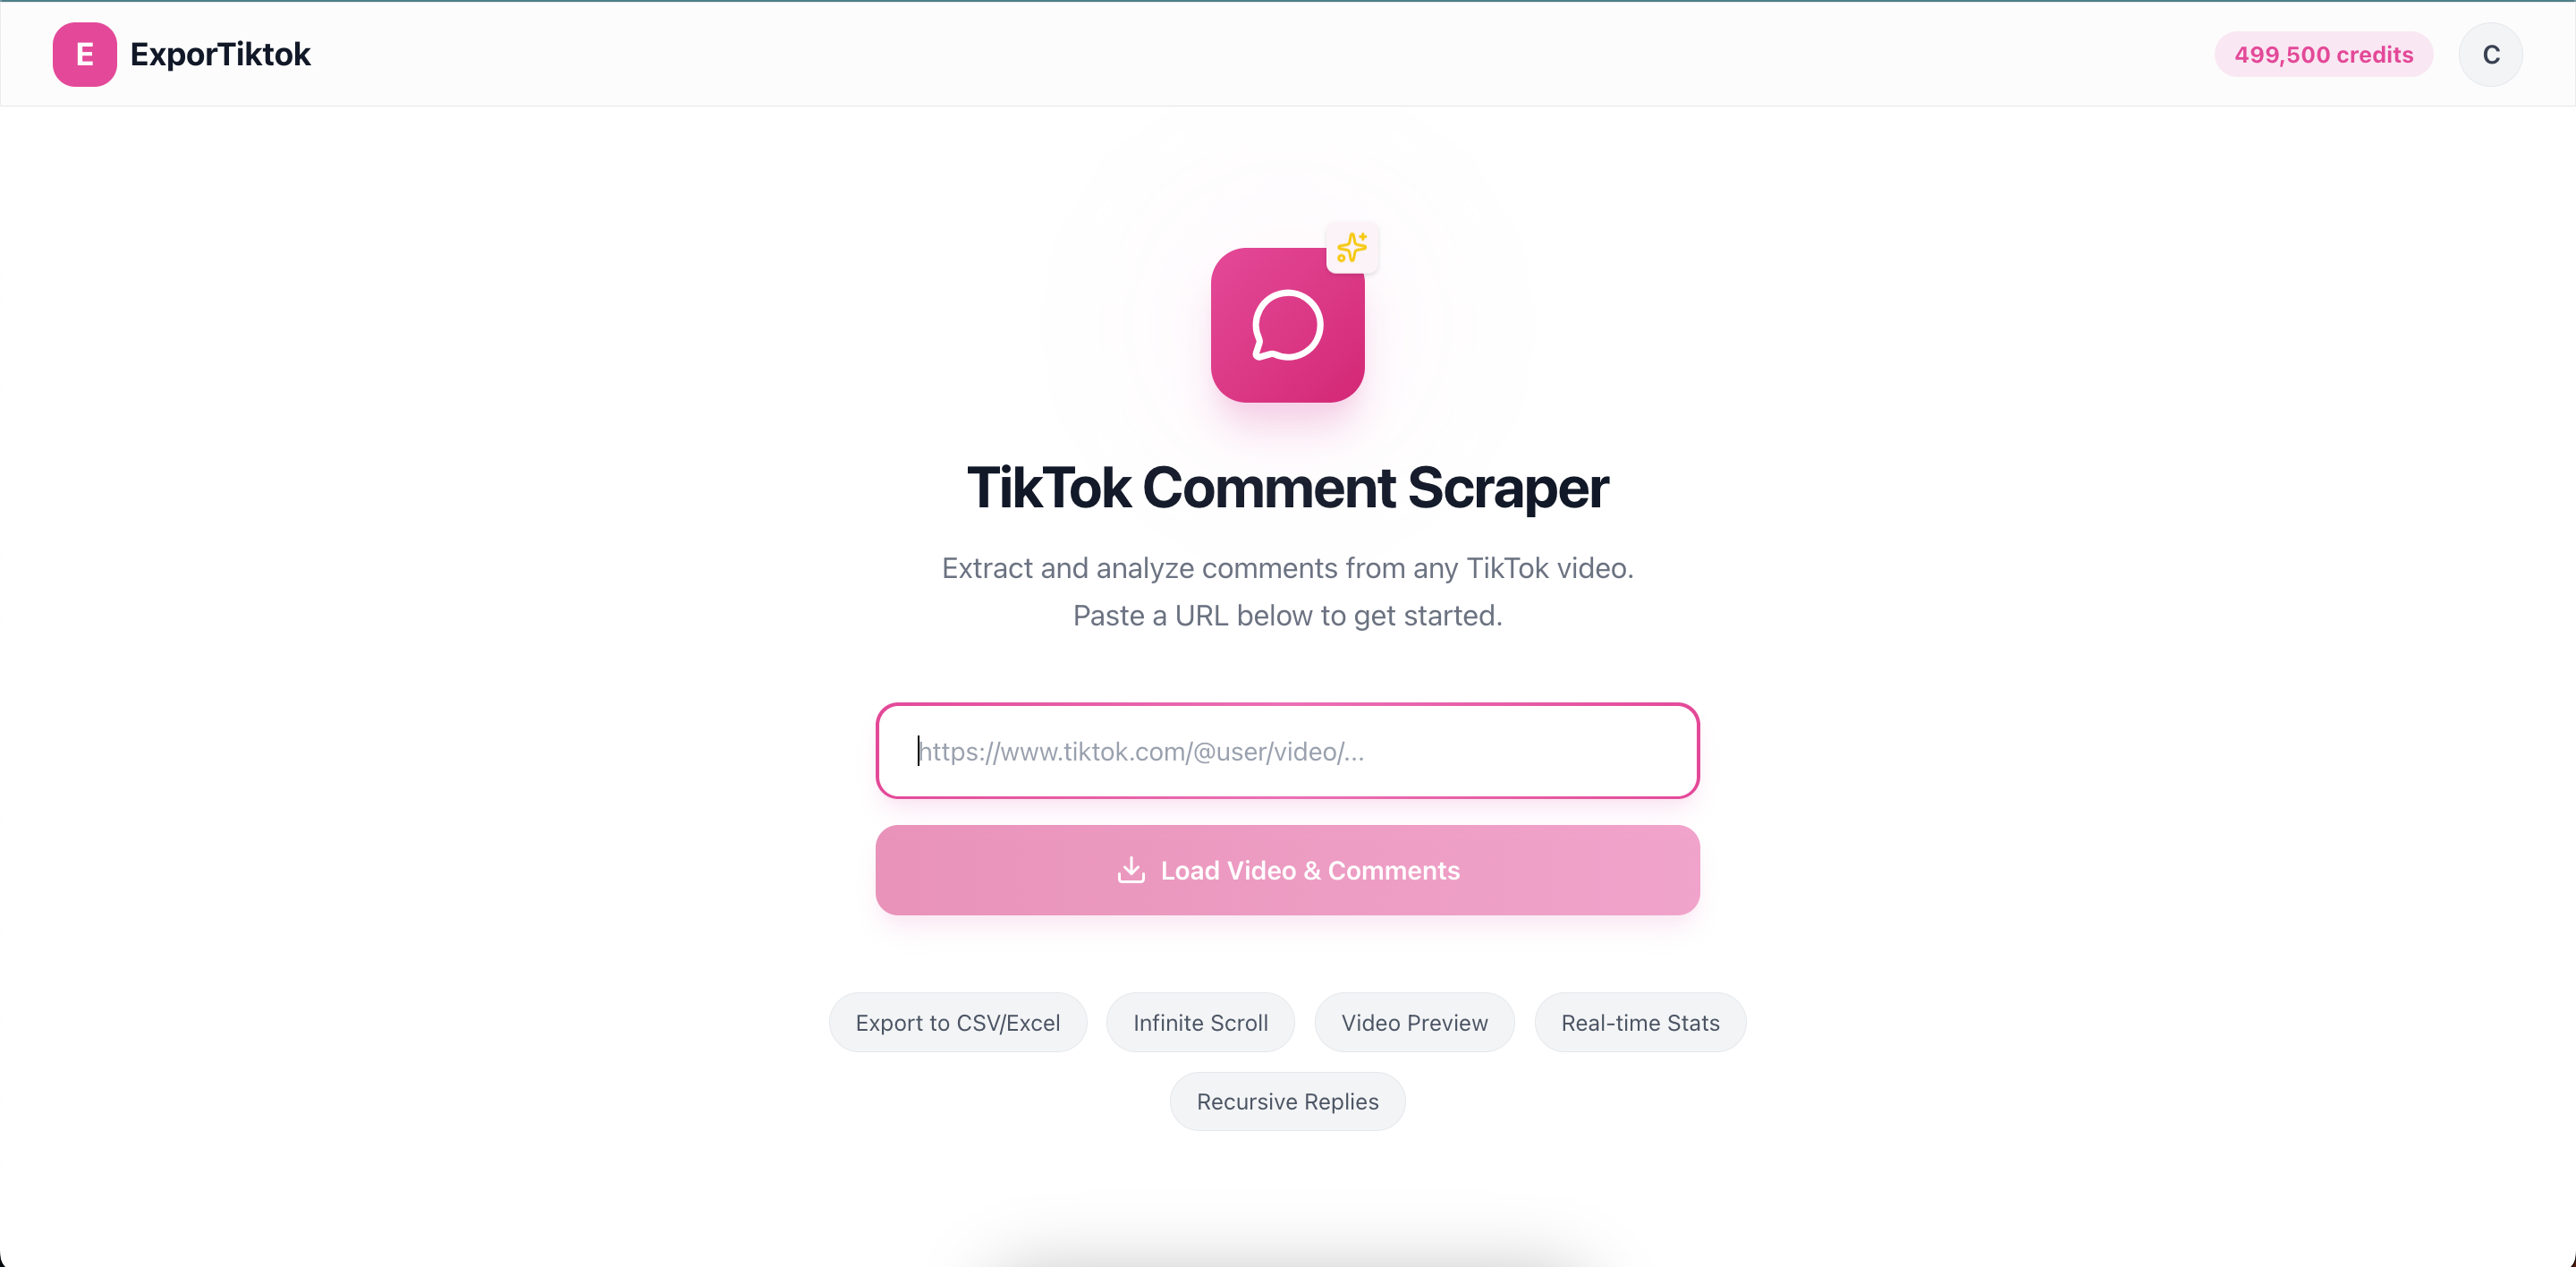This screenshot has width=2576, height=1267.
Task: Click the pink E logo icon
Action: coord(84,54)
